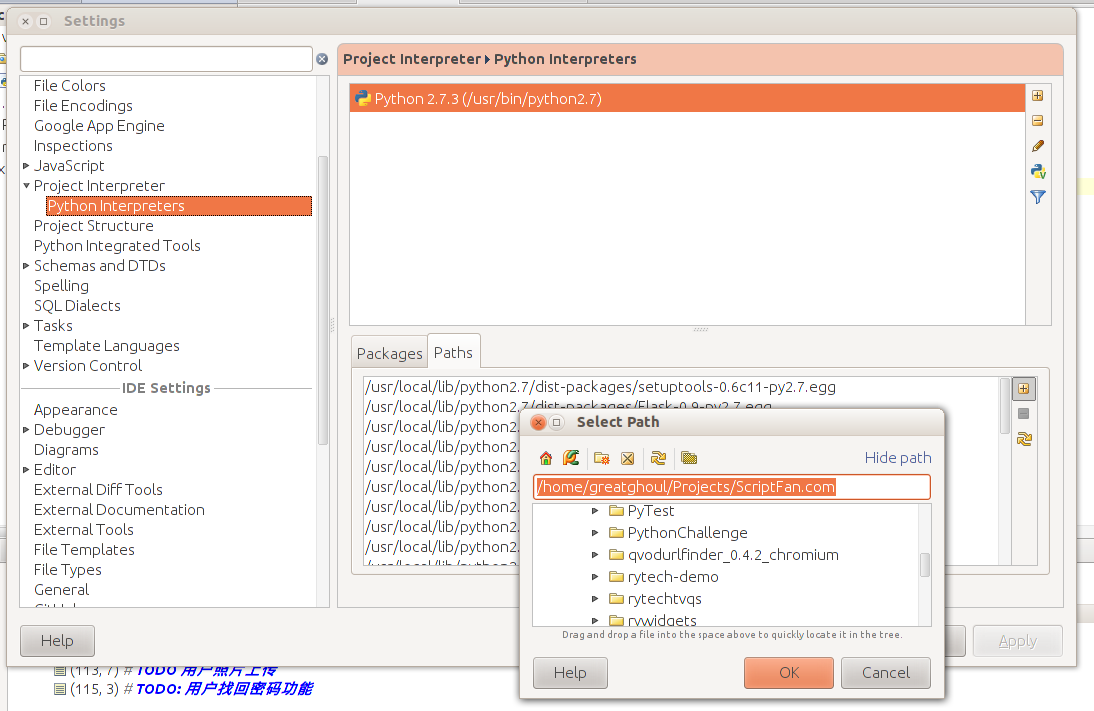The image size is (1094, 711).
Task: Click the new folder icon in Select Path
Action: pyautogui.click(x=601, y=458)
